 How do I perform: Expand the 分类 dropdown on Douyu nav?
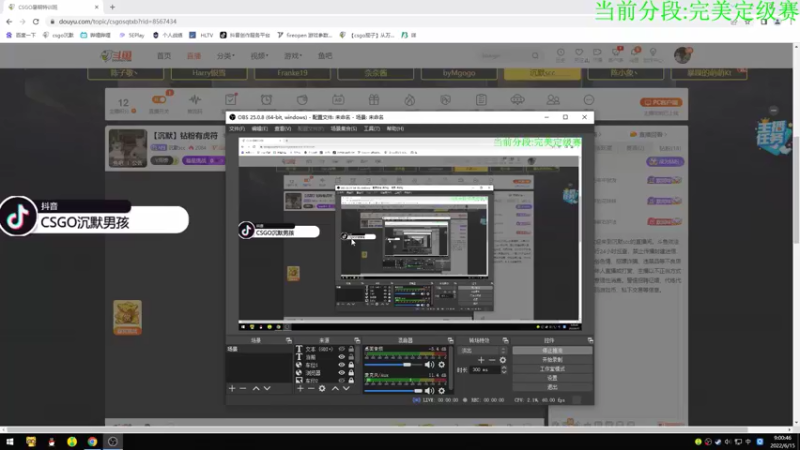pos(226,56)
